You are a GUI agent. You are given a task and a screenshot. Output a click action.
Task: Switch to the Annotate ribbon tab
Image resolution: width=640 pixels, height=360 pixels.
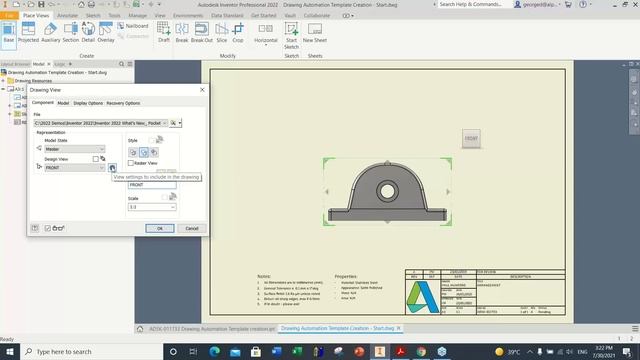[x=67, y=16]
